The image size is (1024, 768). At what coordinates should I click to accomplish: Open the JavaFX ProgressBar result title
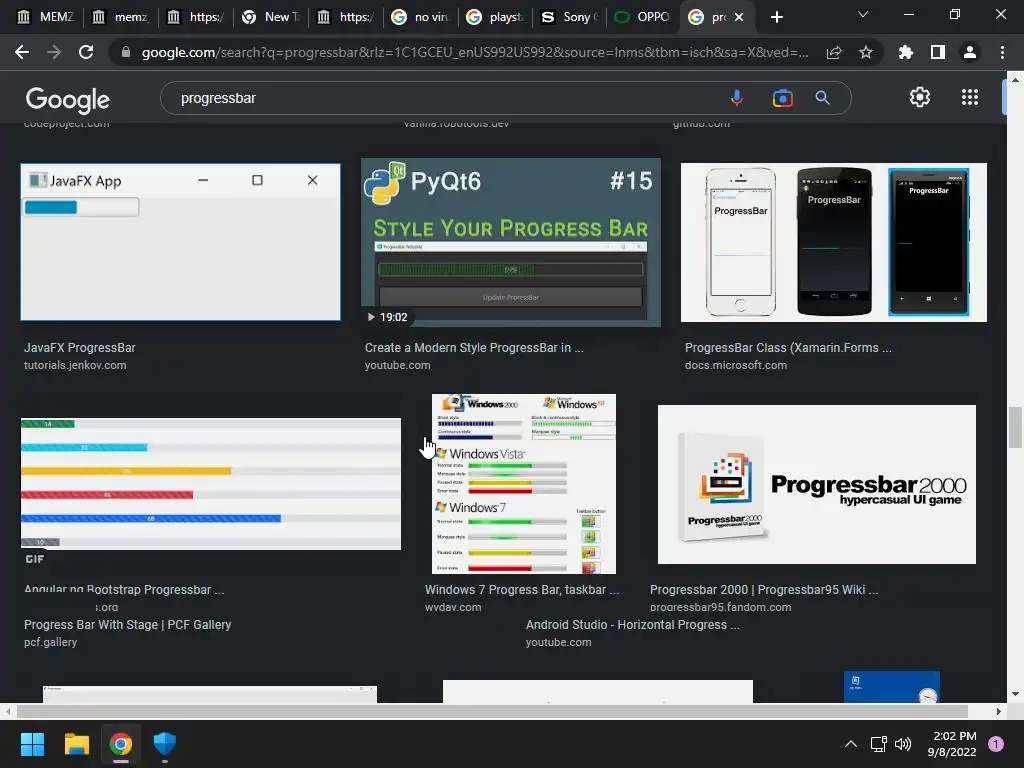(80, 347)
